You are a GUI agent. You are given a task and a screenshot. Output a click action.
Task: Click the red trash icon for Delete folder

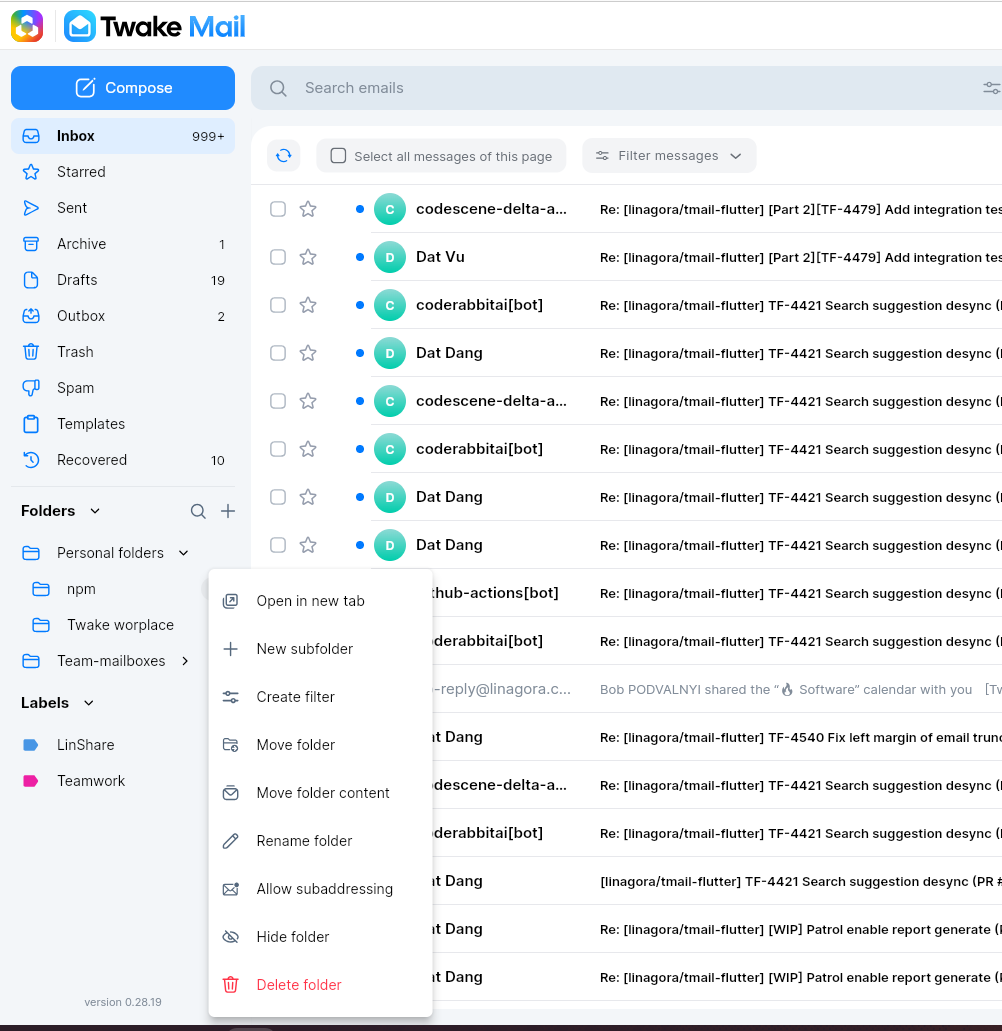pos(230,984)
